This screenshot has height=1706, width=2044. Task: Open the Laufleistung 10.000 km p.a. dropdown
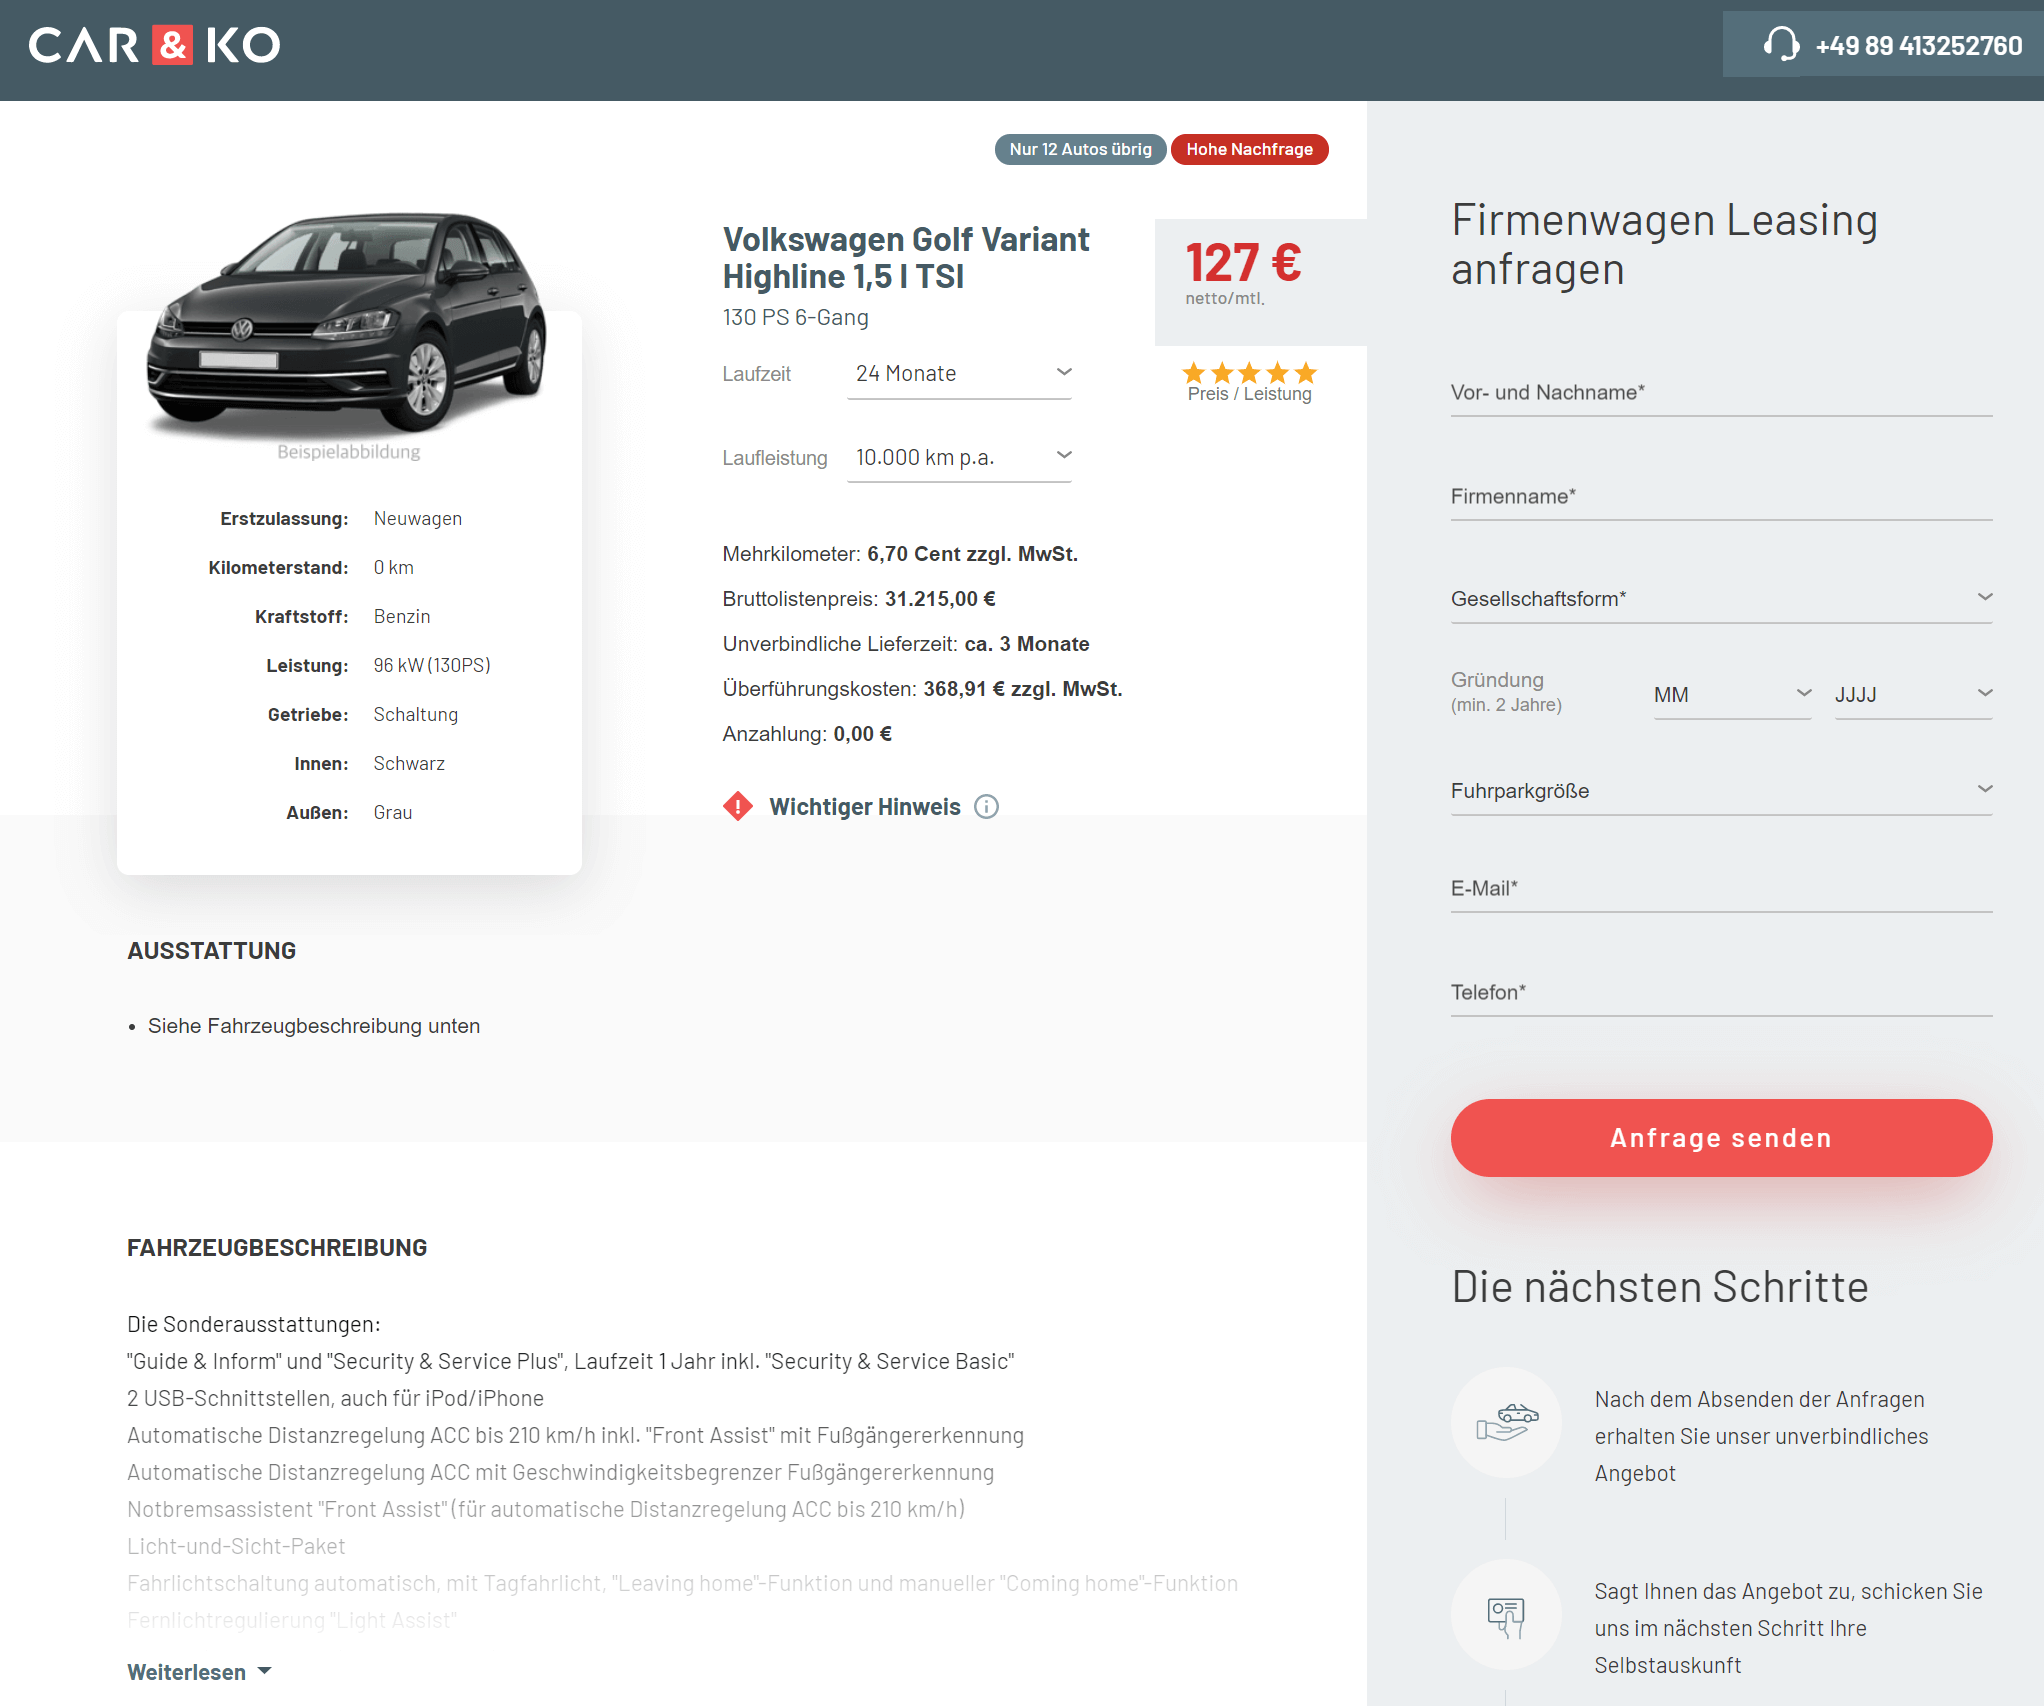click(959, 458)
